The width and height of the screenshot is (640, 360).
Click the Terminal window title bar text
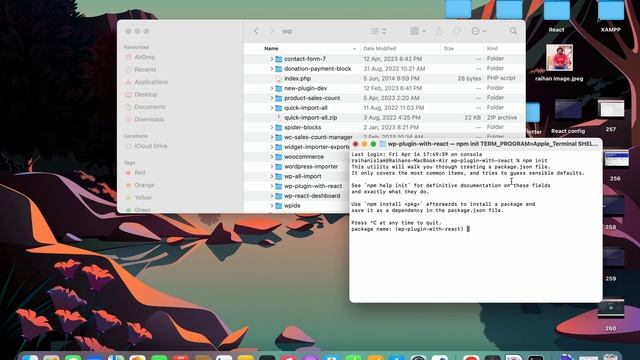coord(493,144)
